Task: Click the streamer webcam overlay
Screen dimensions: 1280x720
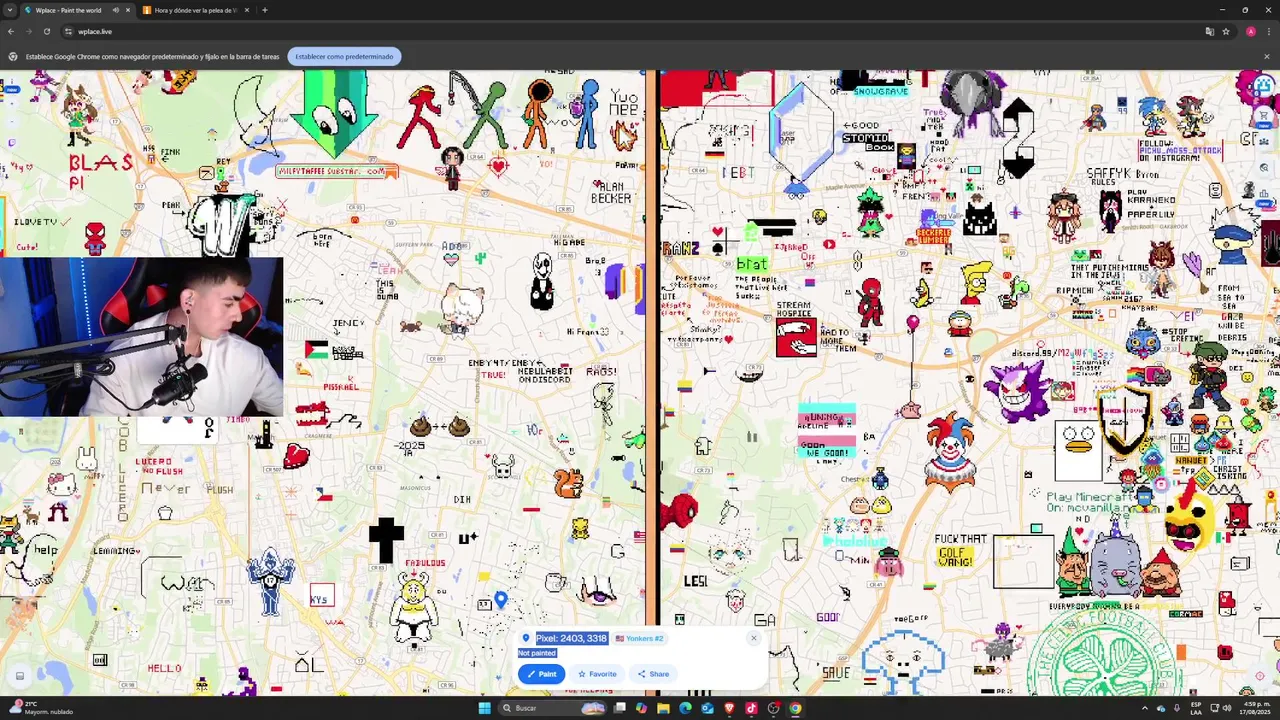Action: click(141, 337)
